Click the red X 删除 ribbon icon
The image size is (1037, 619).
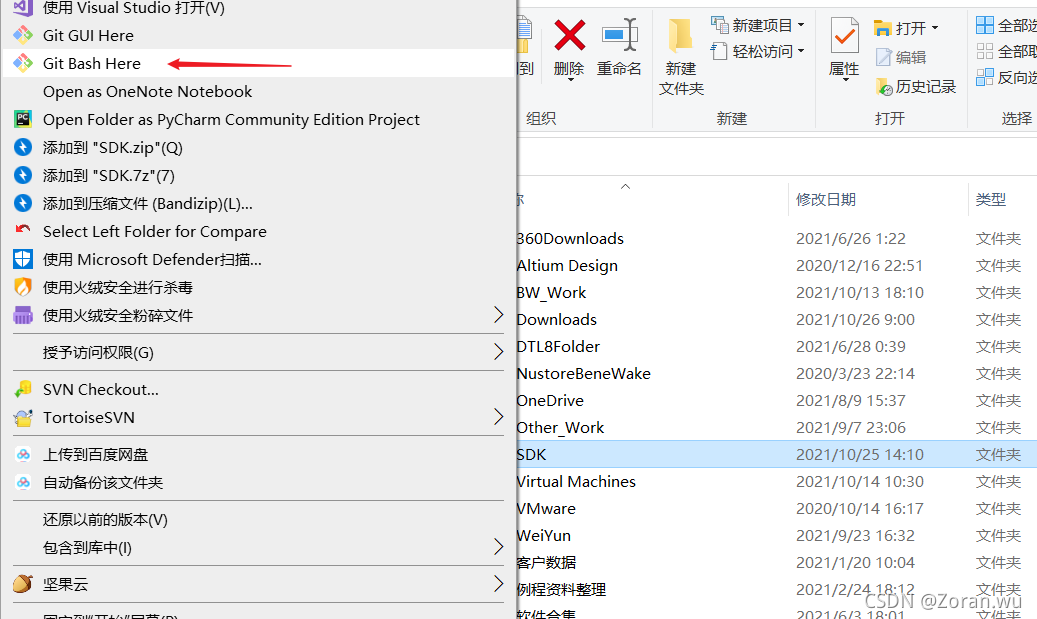click(x=569, y=35)
